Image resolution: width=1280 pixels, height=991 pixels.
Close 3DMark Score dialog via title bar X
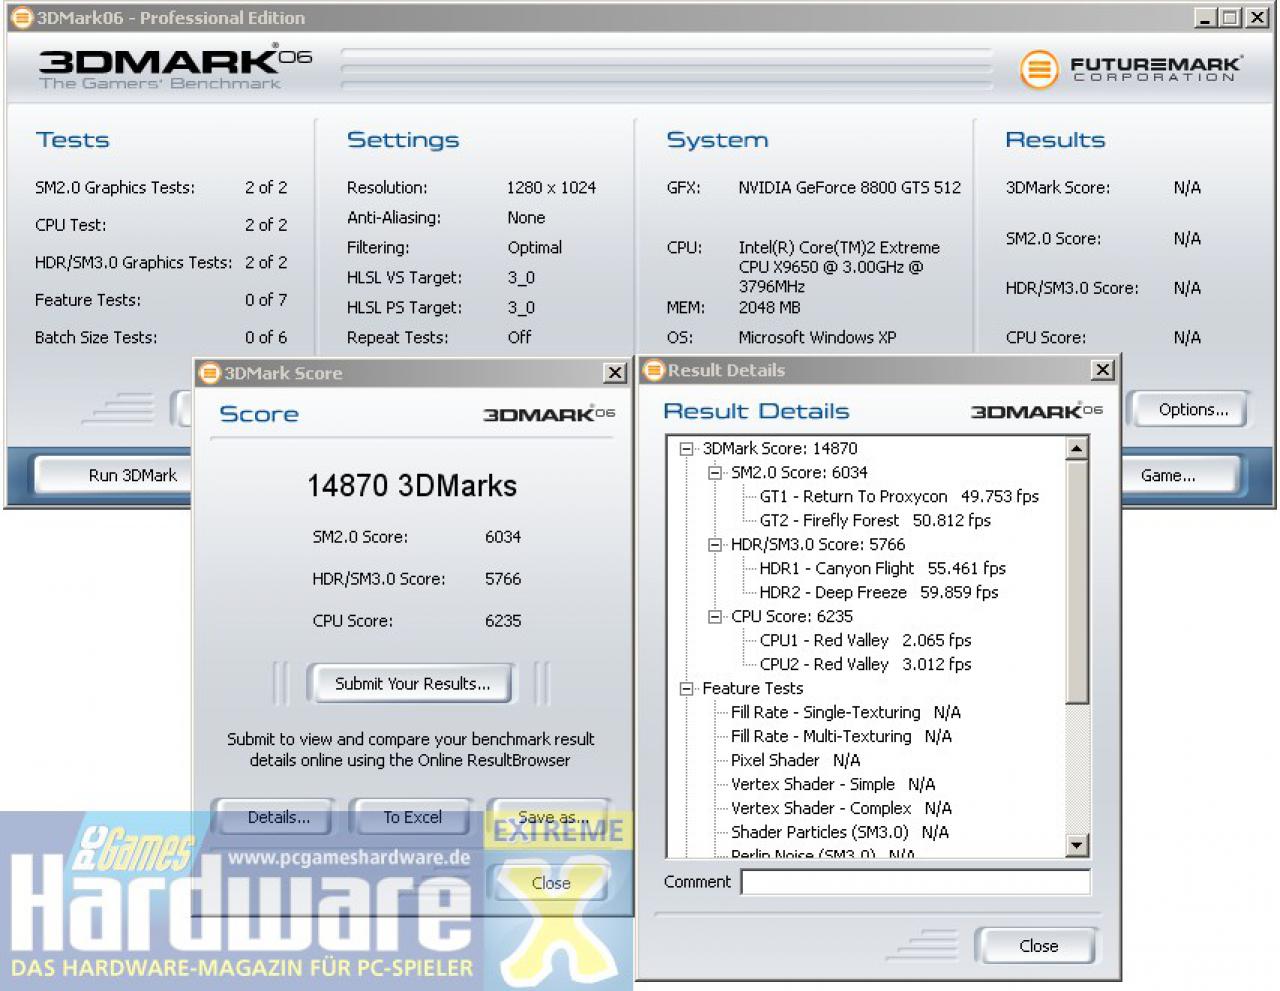(615, 373)
